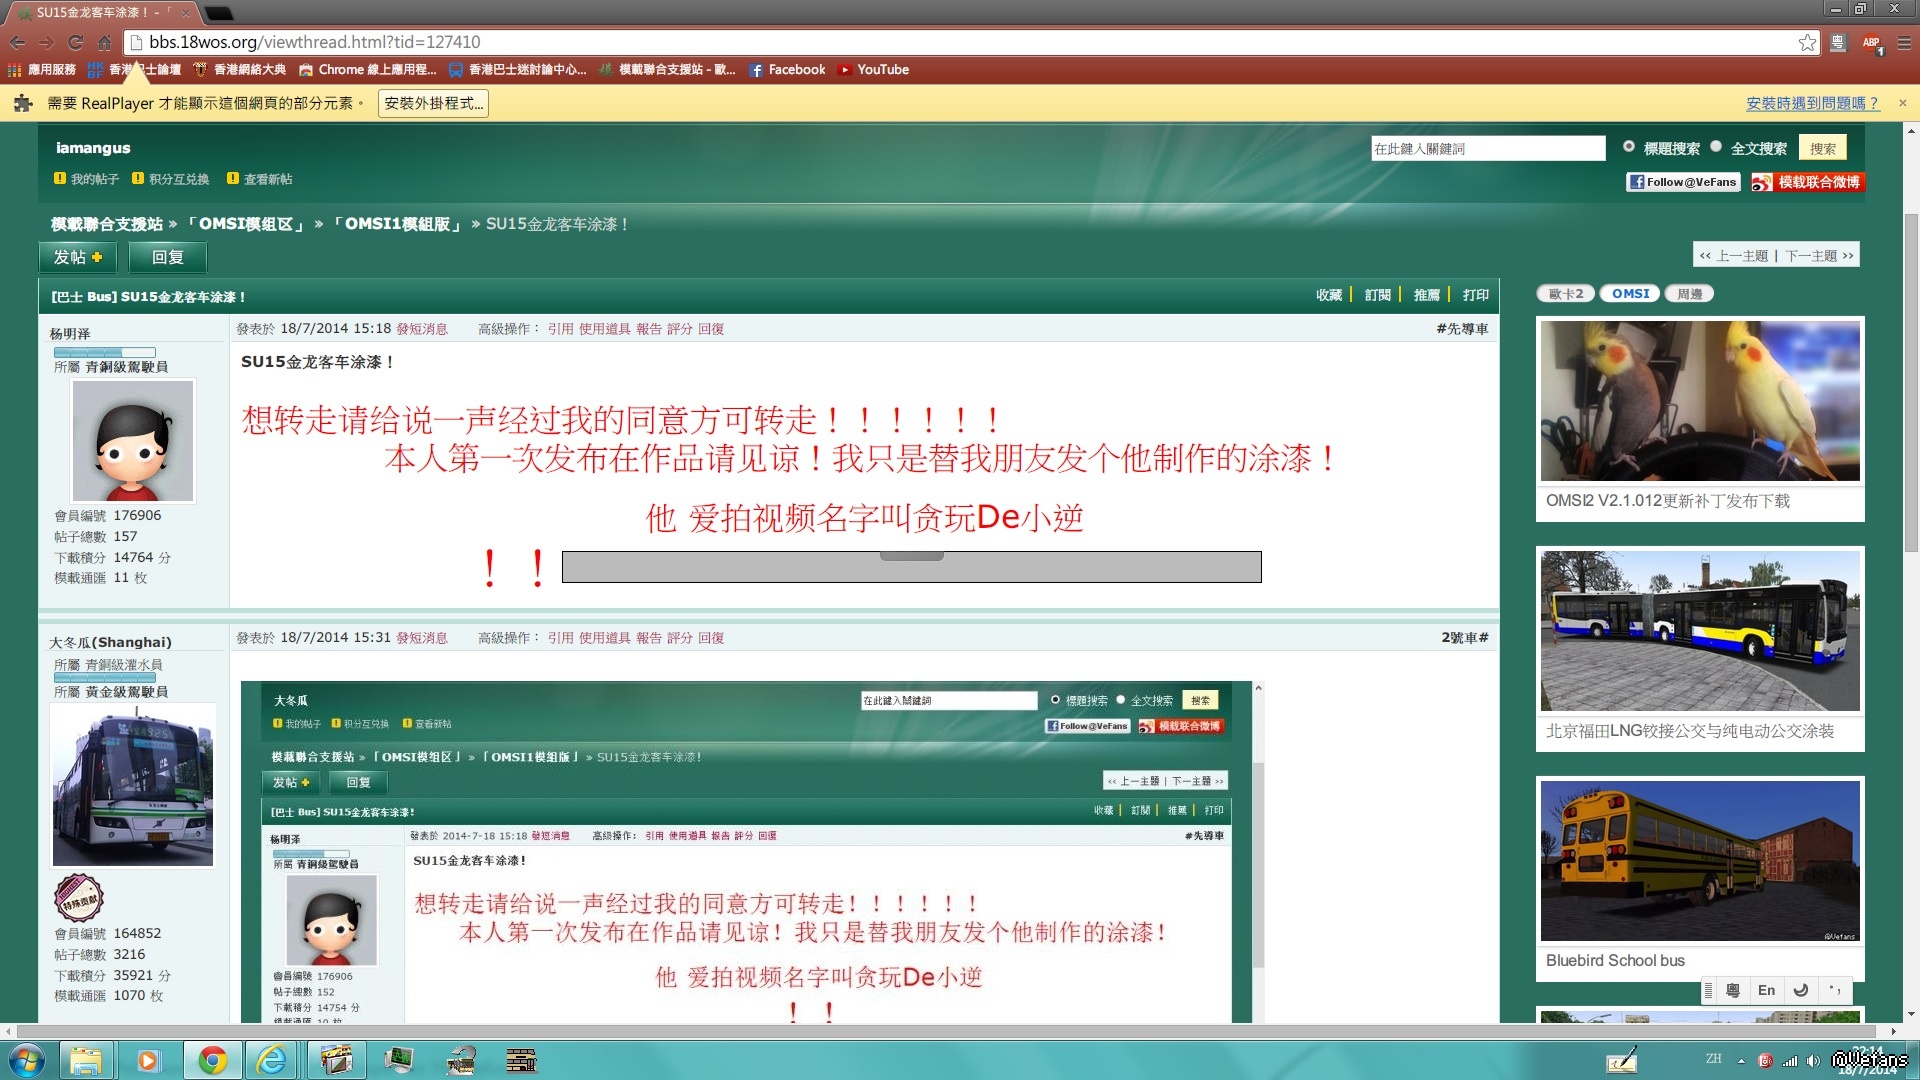Select 標題搜索 radio button

click(x=1629, y=147)
